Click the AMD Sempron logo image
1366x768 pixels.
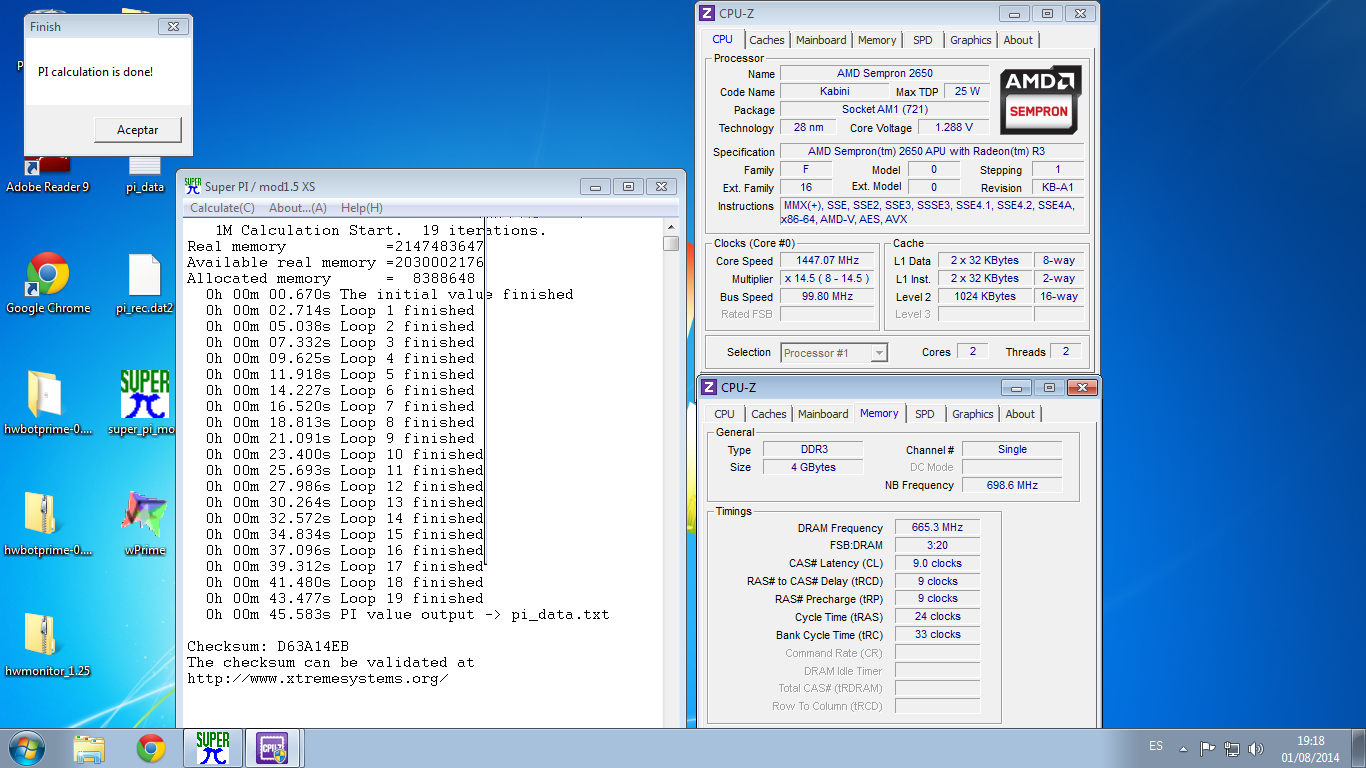coord(1039,99)
